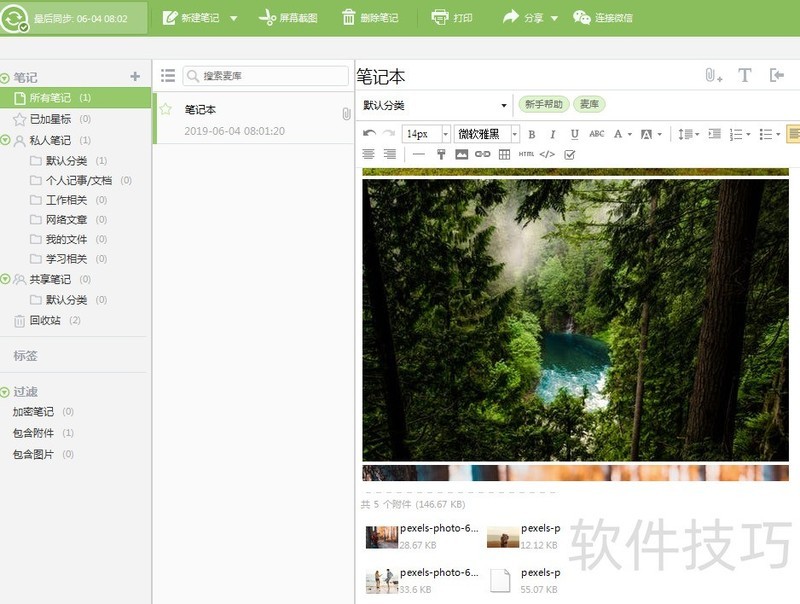Image resolution: width=800 pixels, height=604 pixels.
Task: Click the T text mode icon
Action: coord(744,76)
